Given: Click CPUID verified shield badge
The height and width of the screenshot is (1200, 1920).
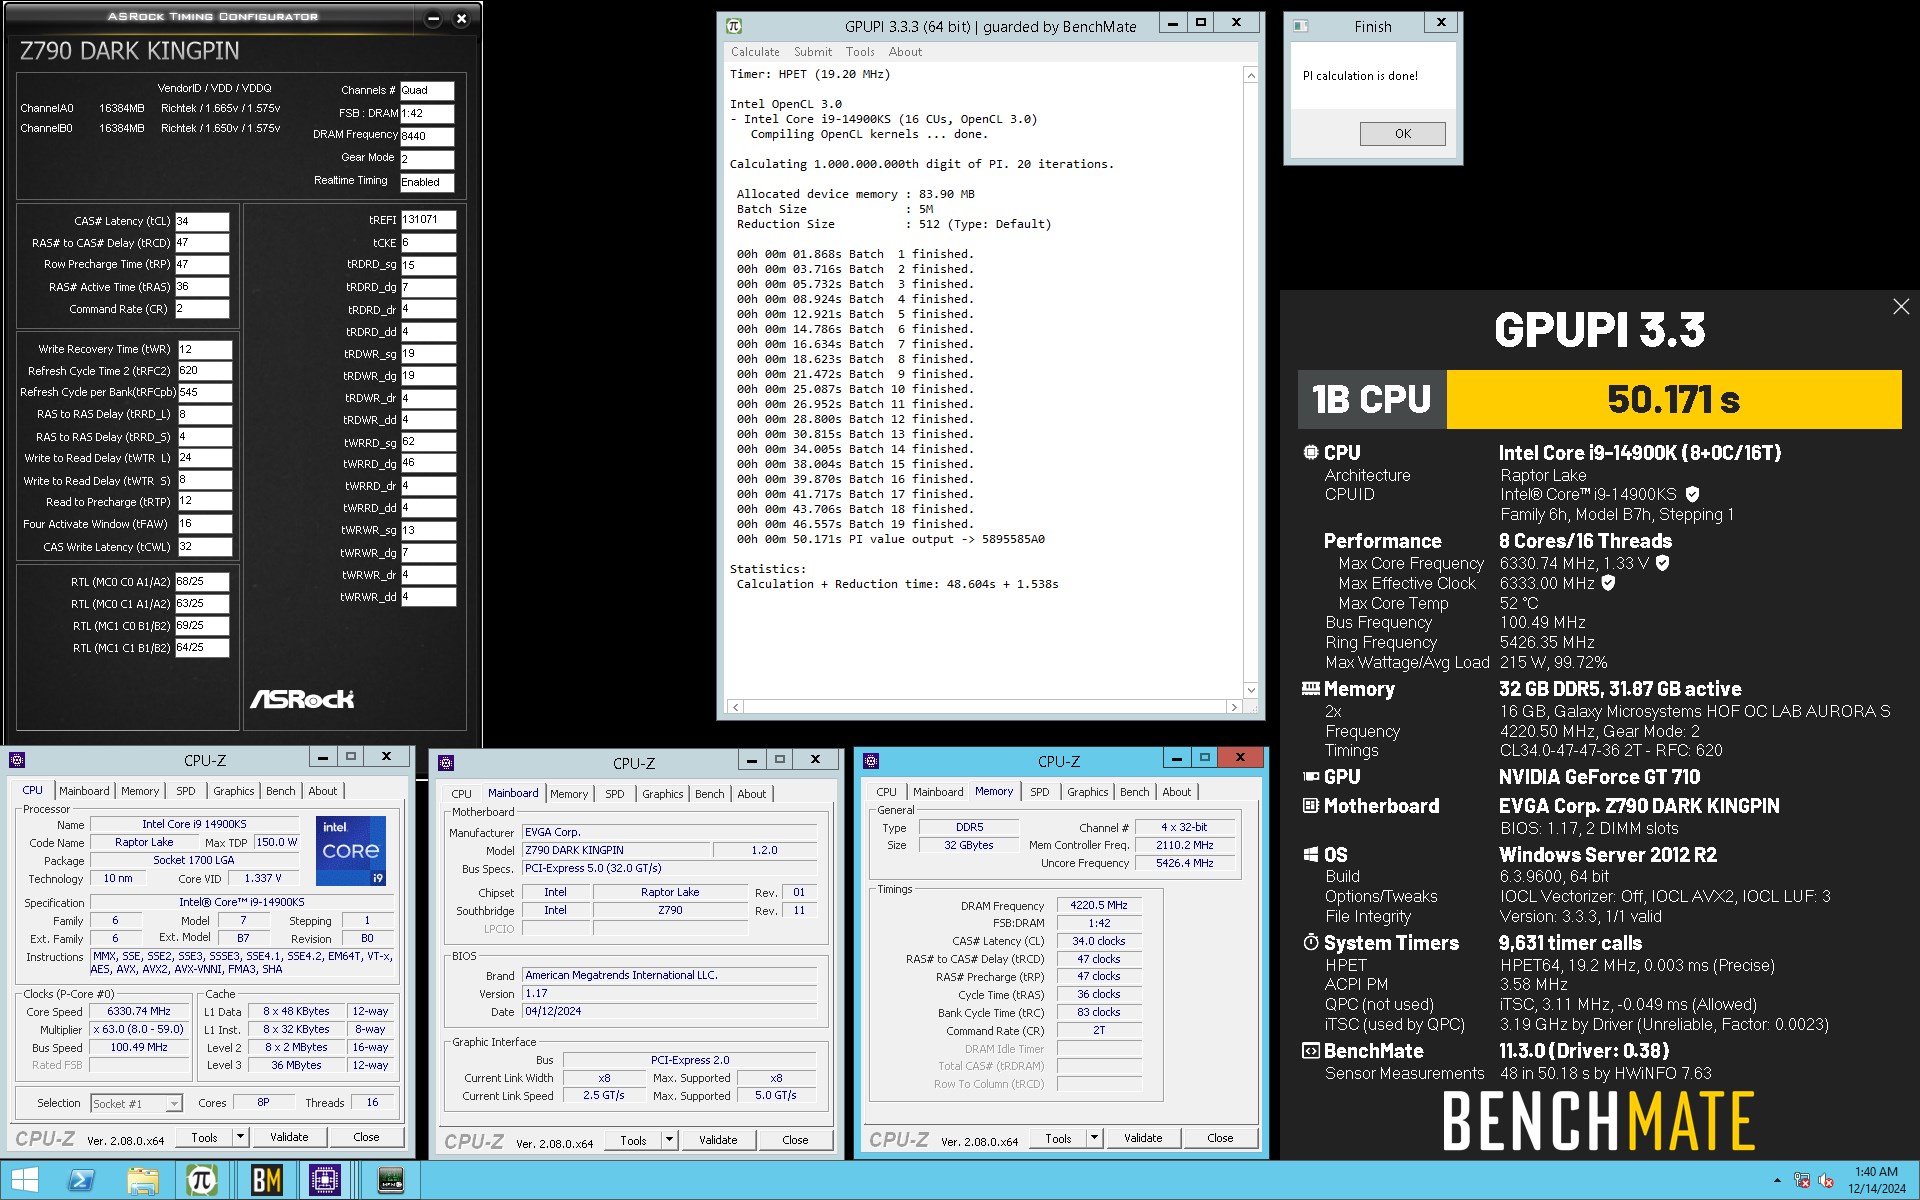Looking at the screenshot, I should pos(1692,494).
